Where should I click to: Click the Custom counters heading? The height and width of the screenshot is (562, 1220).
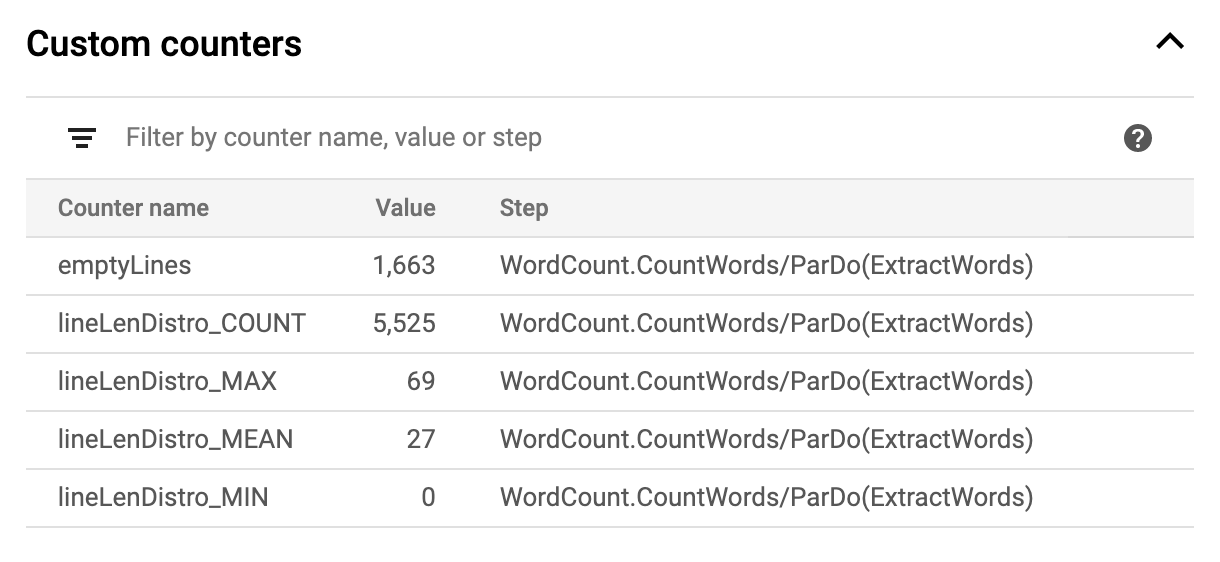pos(164,44)
